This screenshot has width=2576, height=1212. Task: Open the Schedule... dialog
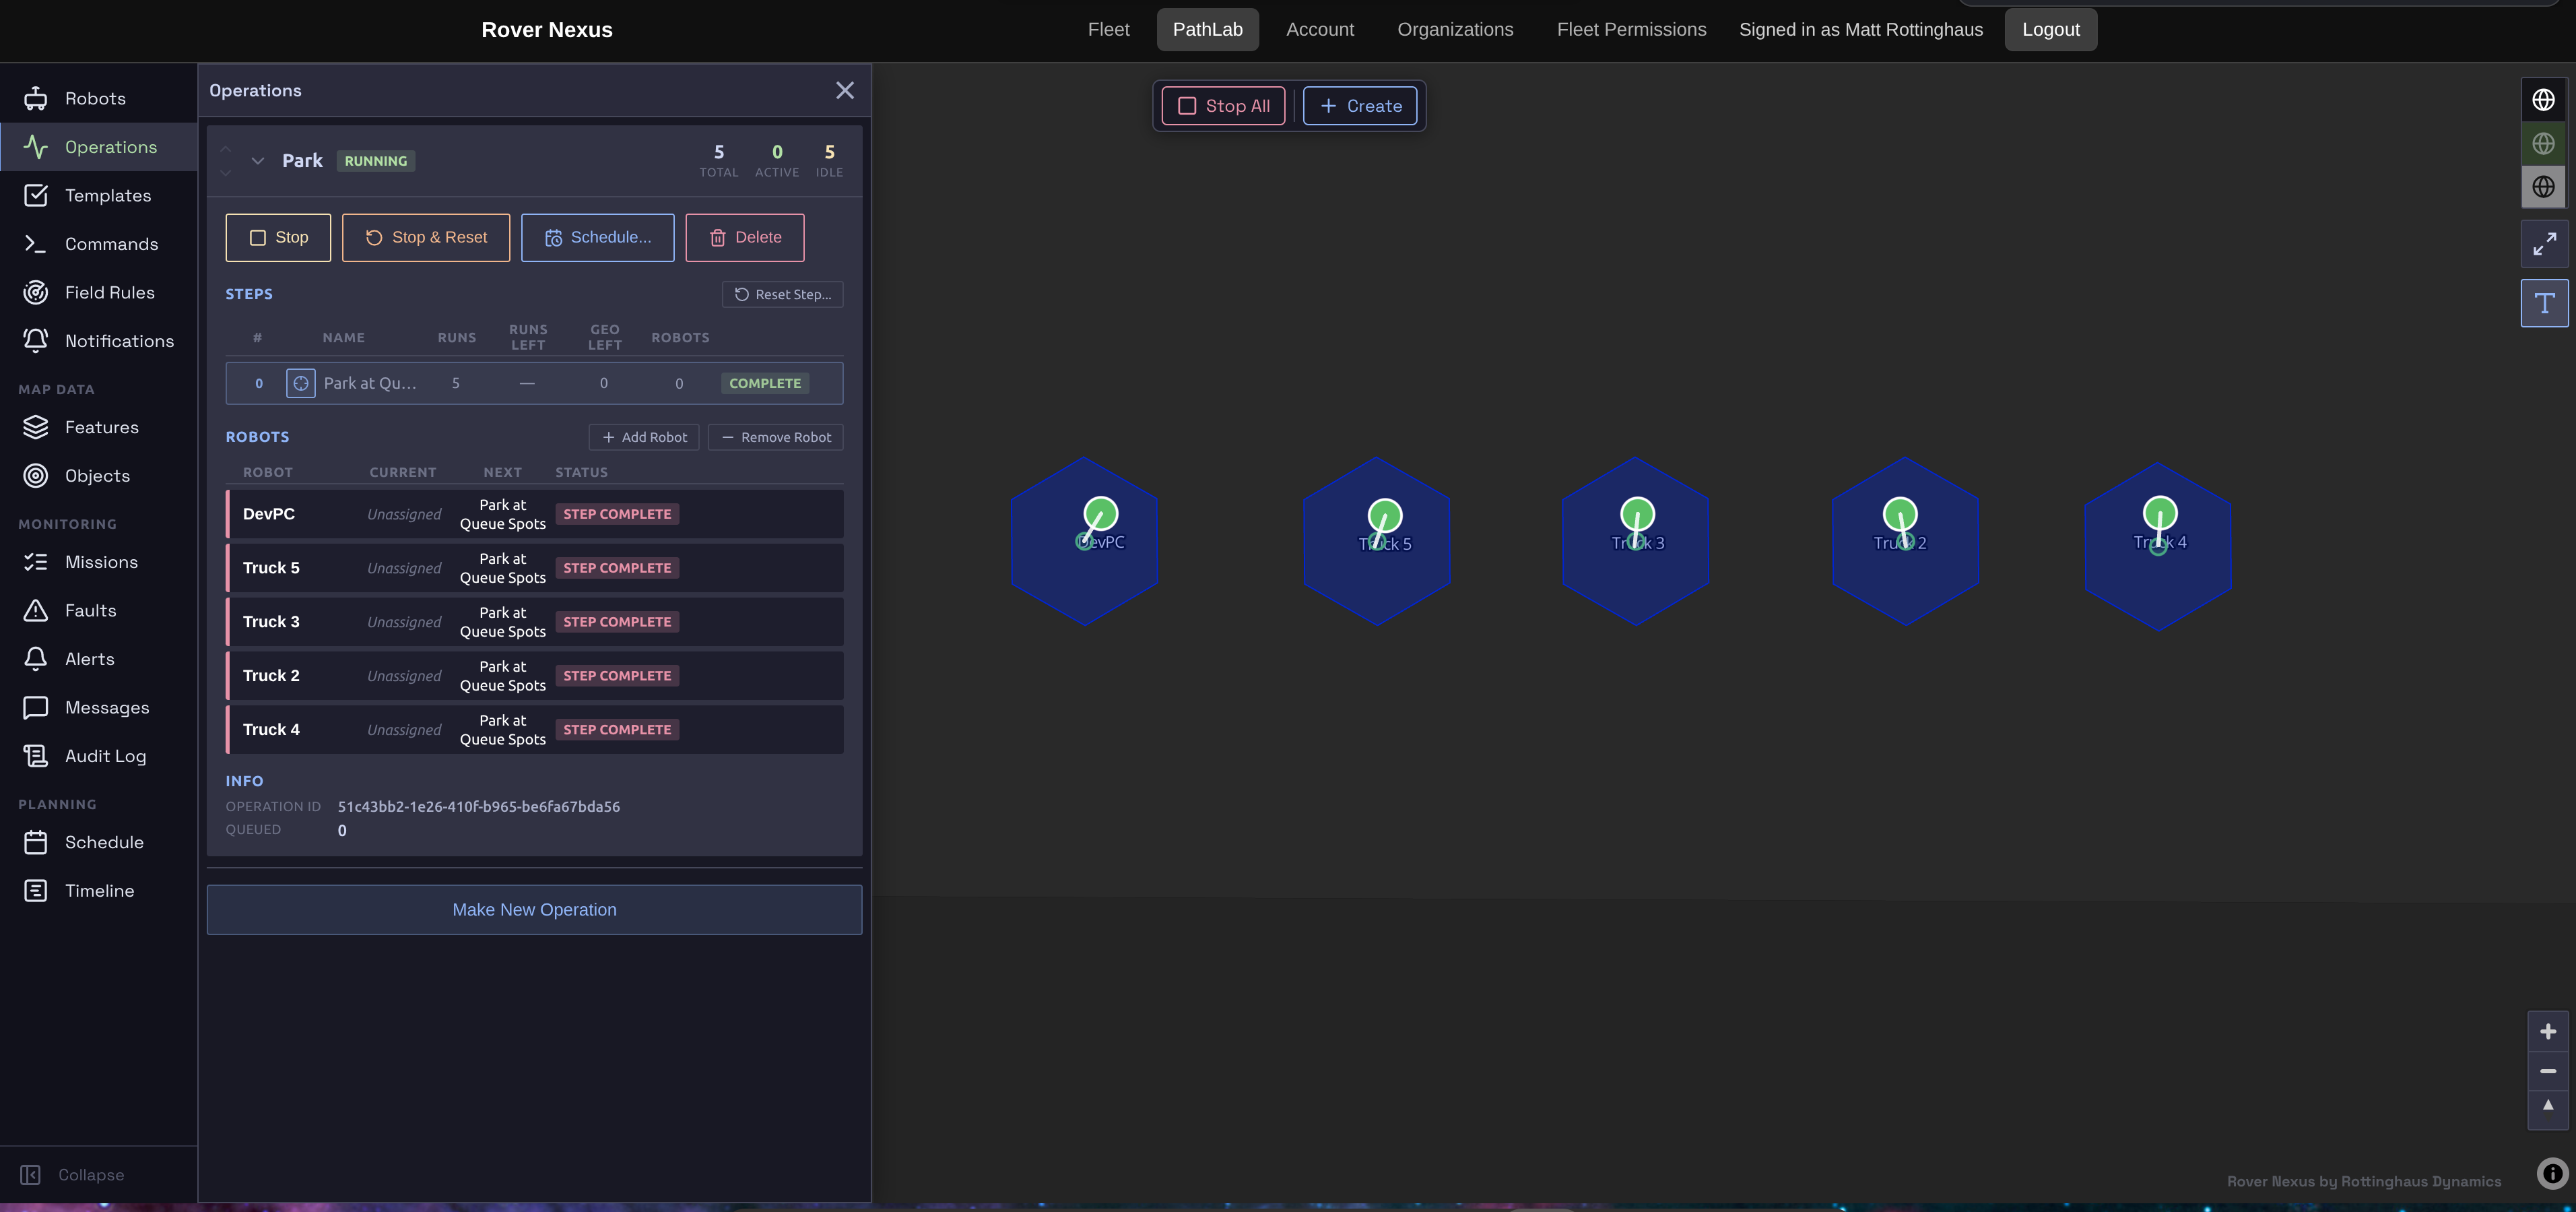597,238
